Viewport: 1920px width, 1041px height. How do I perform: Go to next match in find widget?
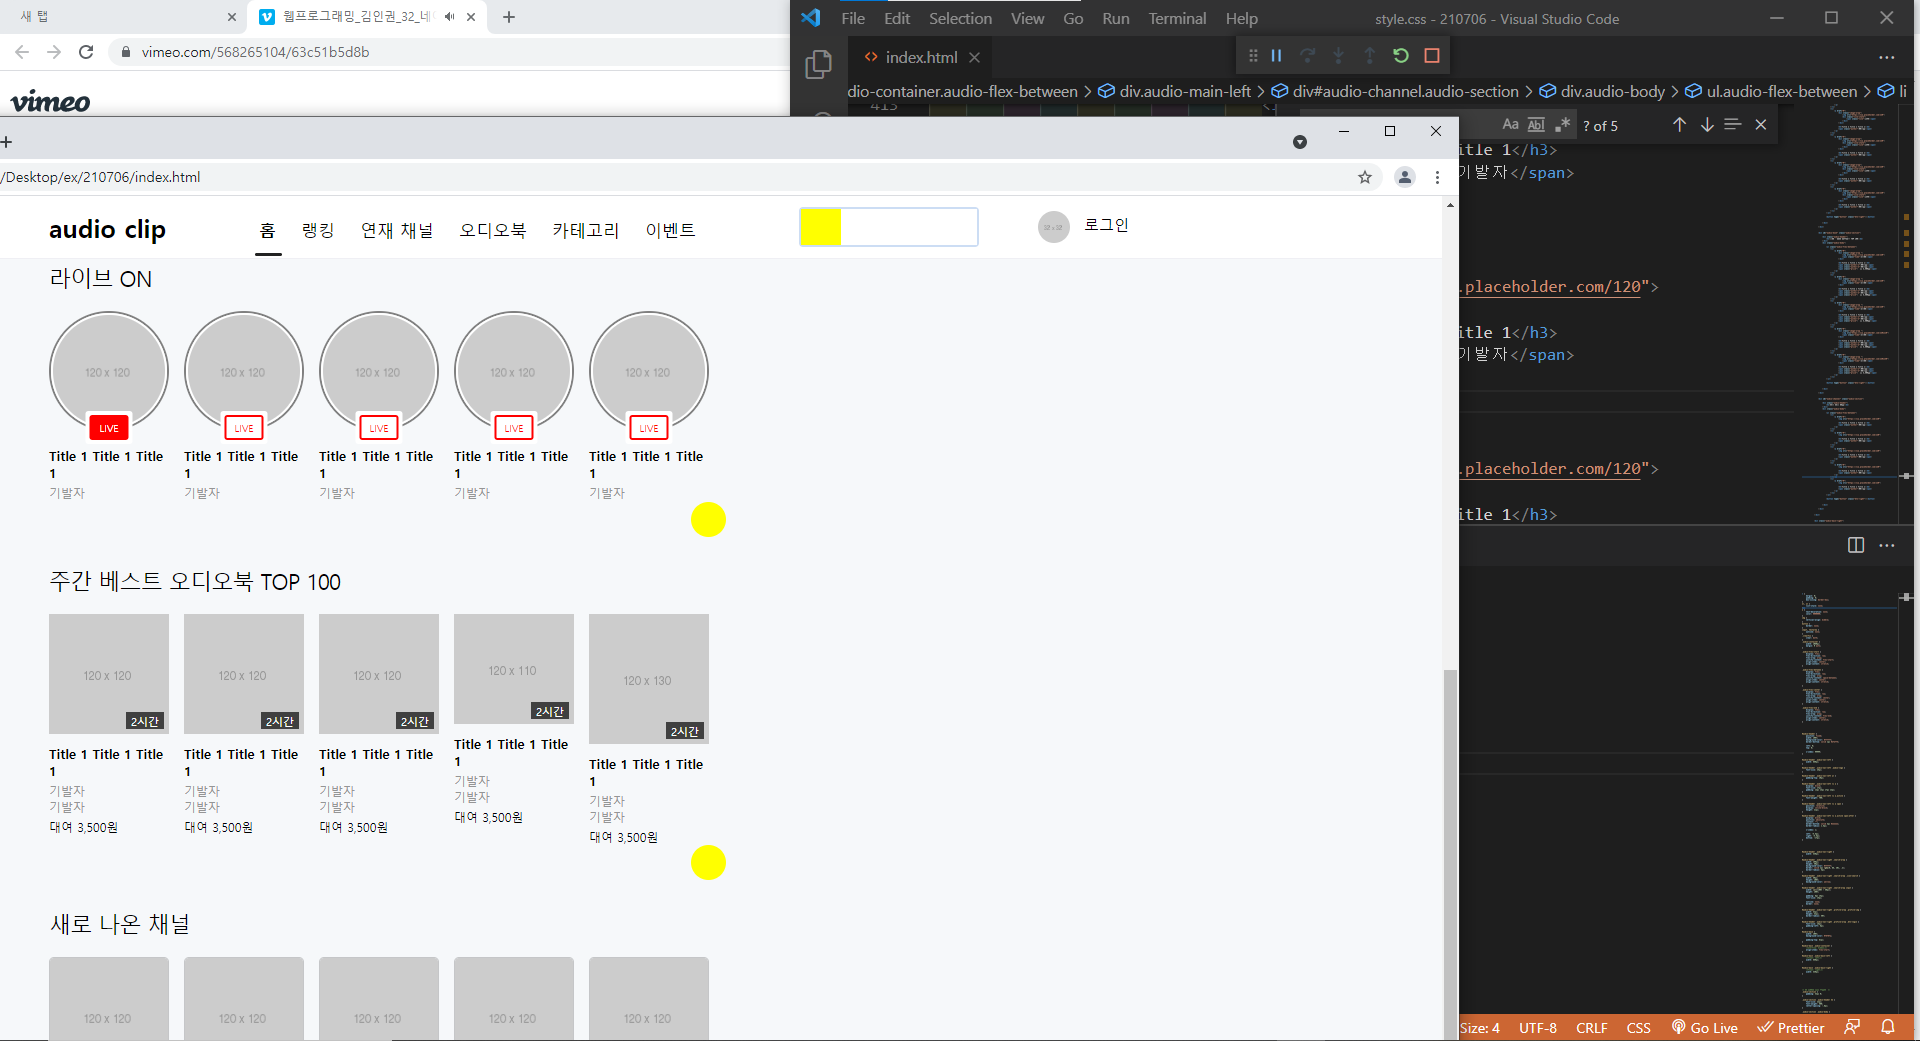point(1707,125)
